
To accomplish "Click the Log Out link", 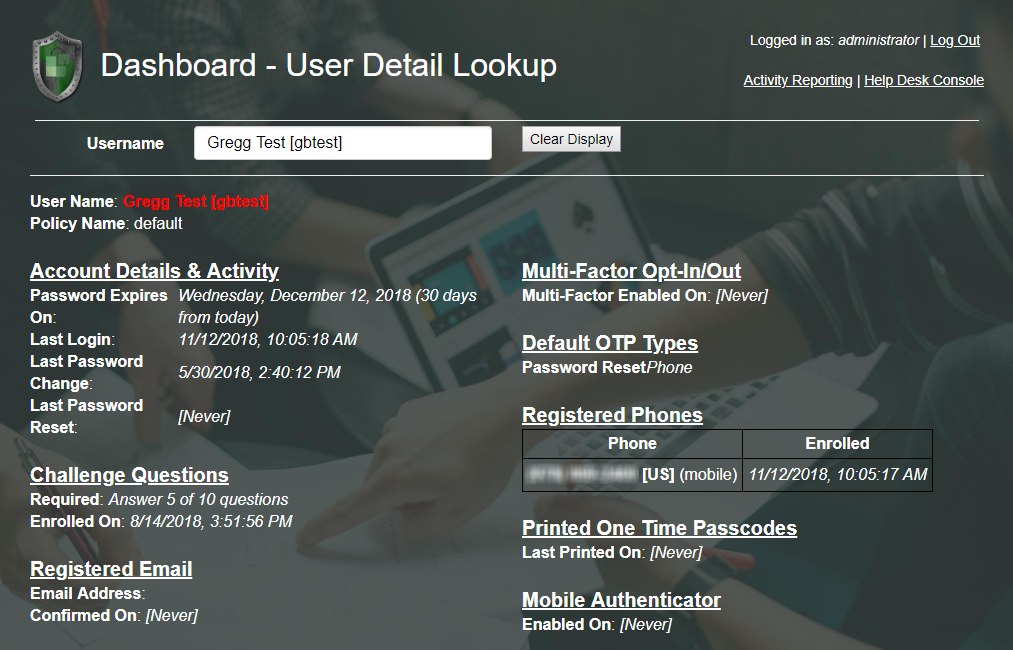I will [955, 40].
